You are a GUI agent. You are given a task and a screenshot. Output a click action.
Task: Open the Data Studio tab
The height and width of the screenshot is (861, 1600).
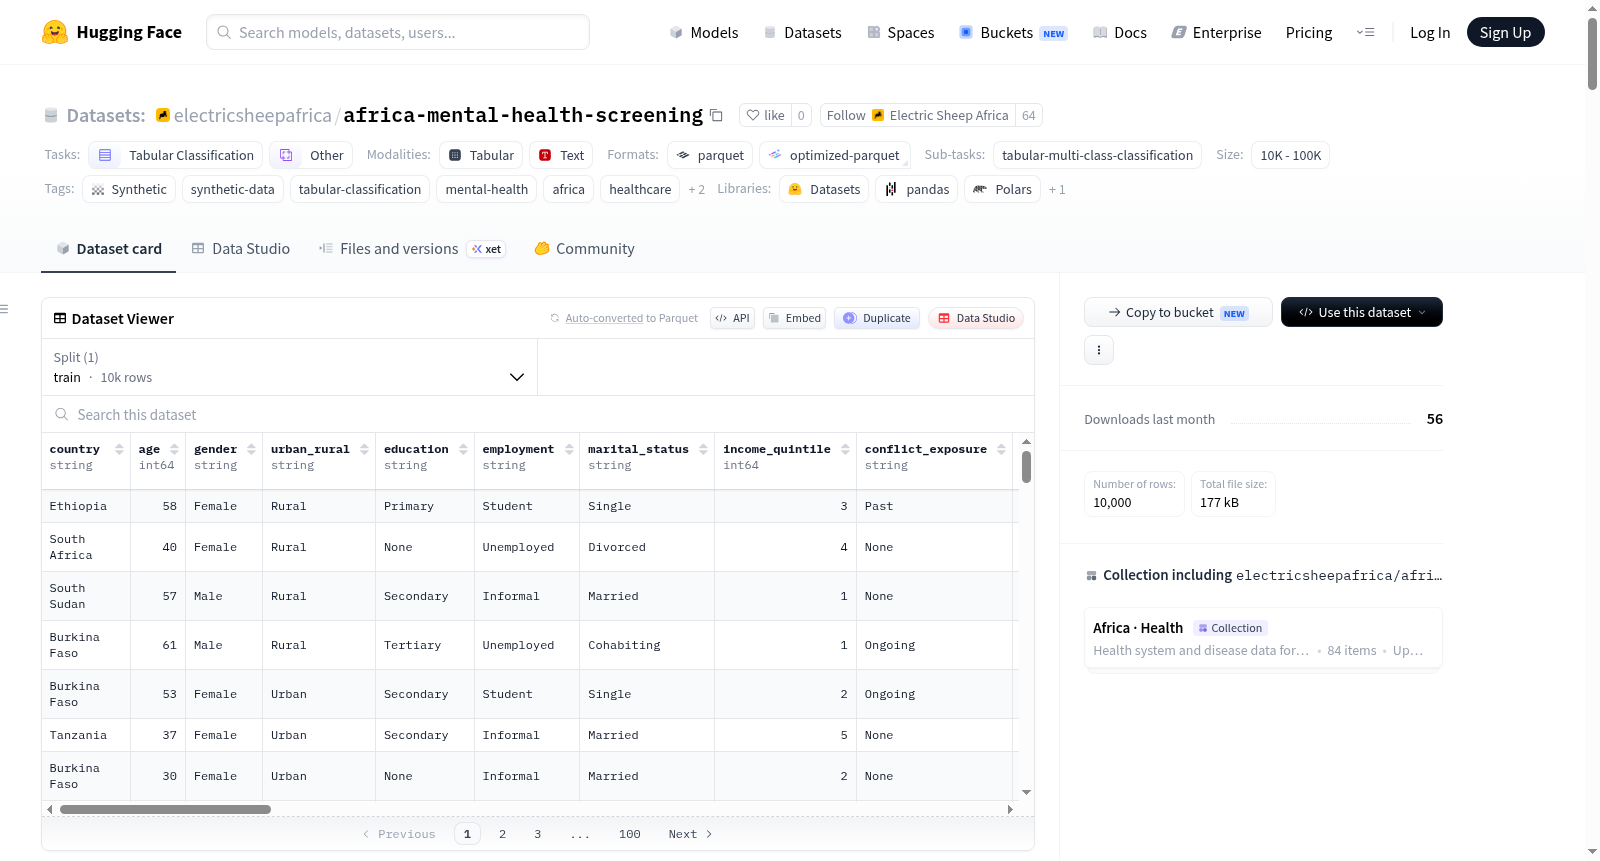[x=241, y=248]
